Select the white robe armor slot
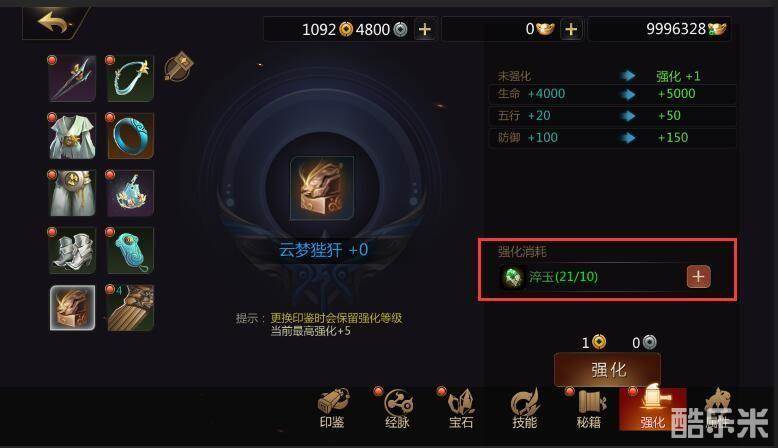The image size is (778, 448). (x=72, y=136)
